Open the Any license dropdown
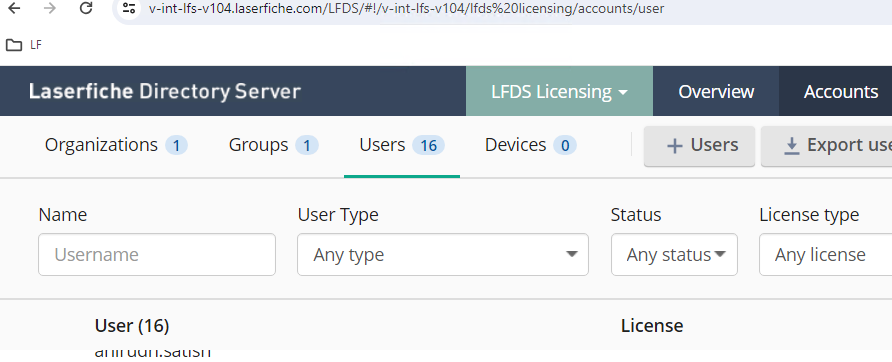This screenshot has height=362, width=892. pos(826,254)
